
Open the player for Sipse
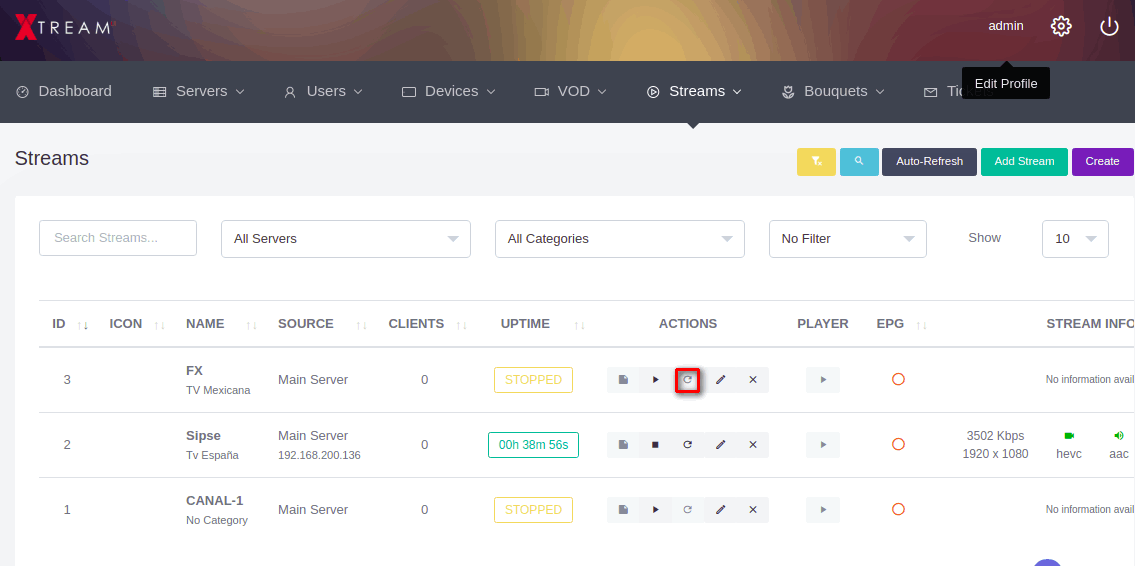tap(823, 445)
